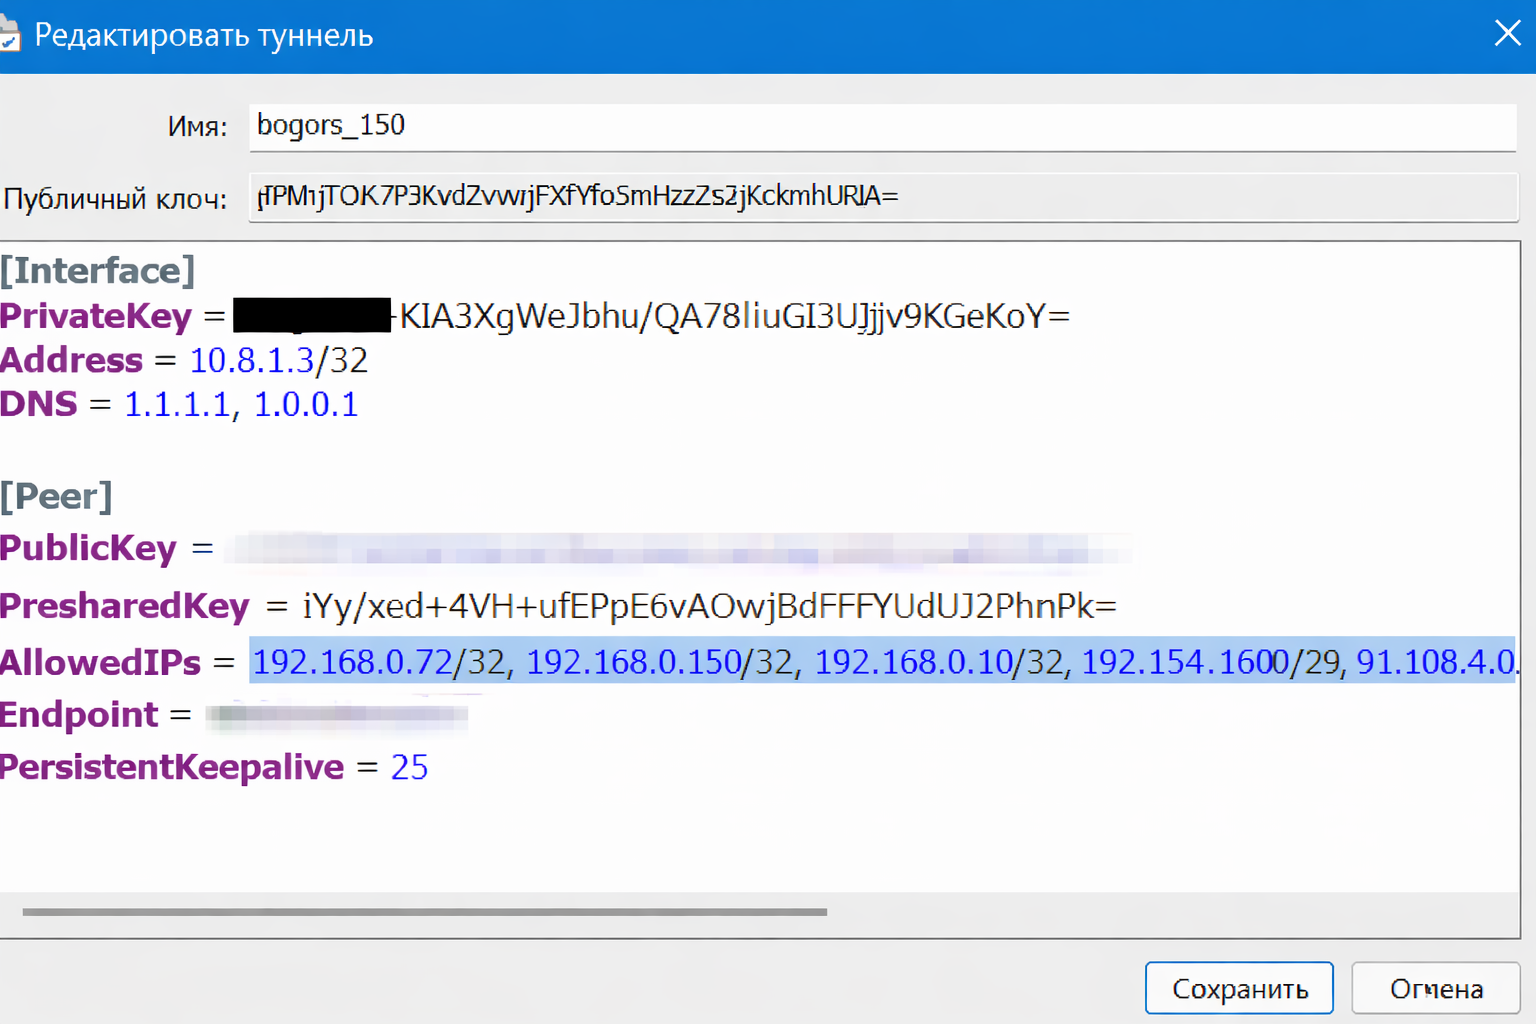Click the AllowedIPs key name
The height and width of the screenshot is (1024, 1536).
[x=100, y=662]
